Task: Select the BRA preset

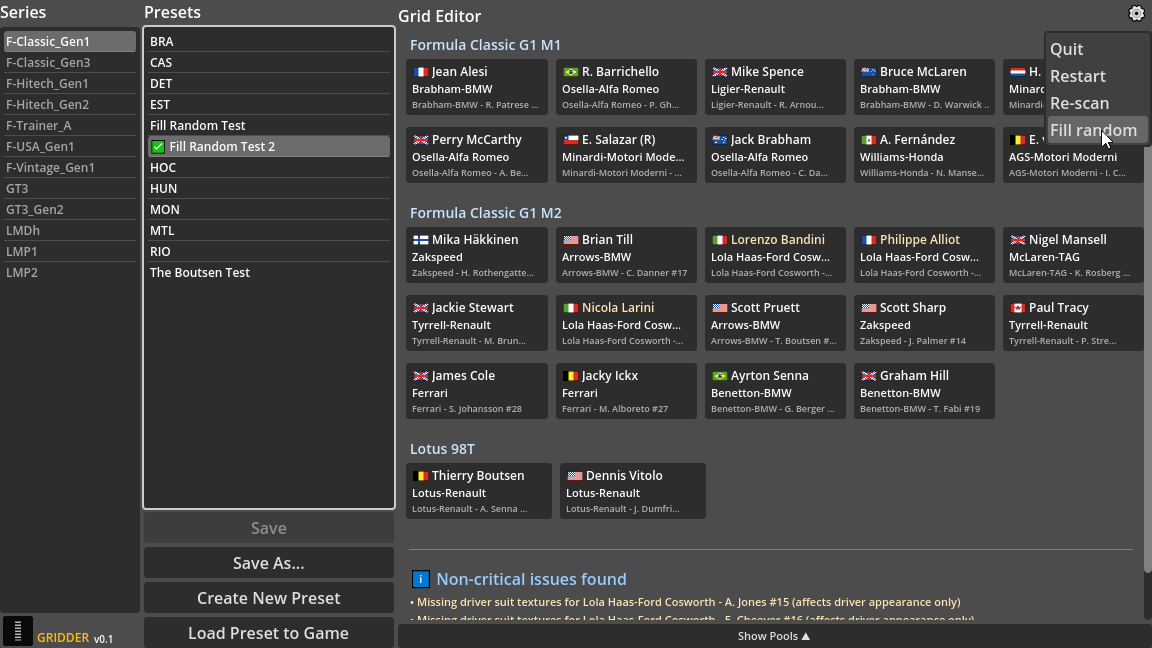Action: 269,42
